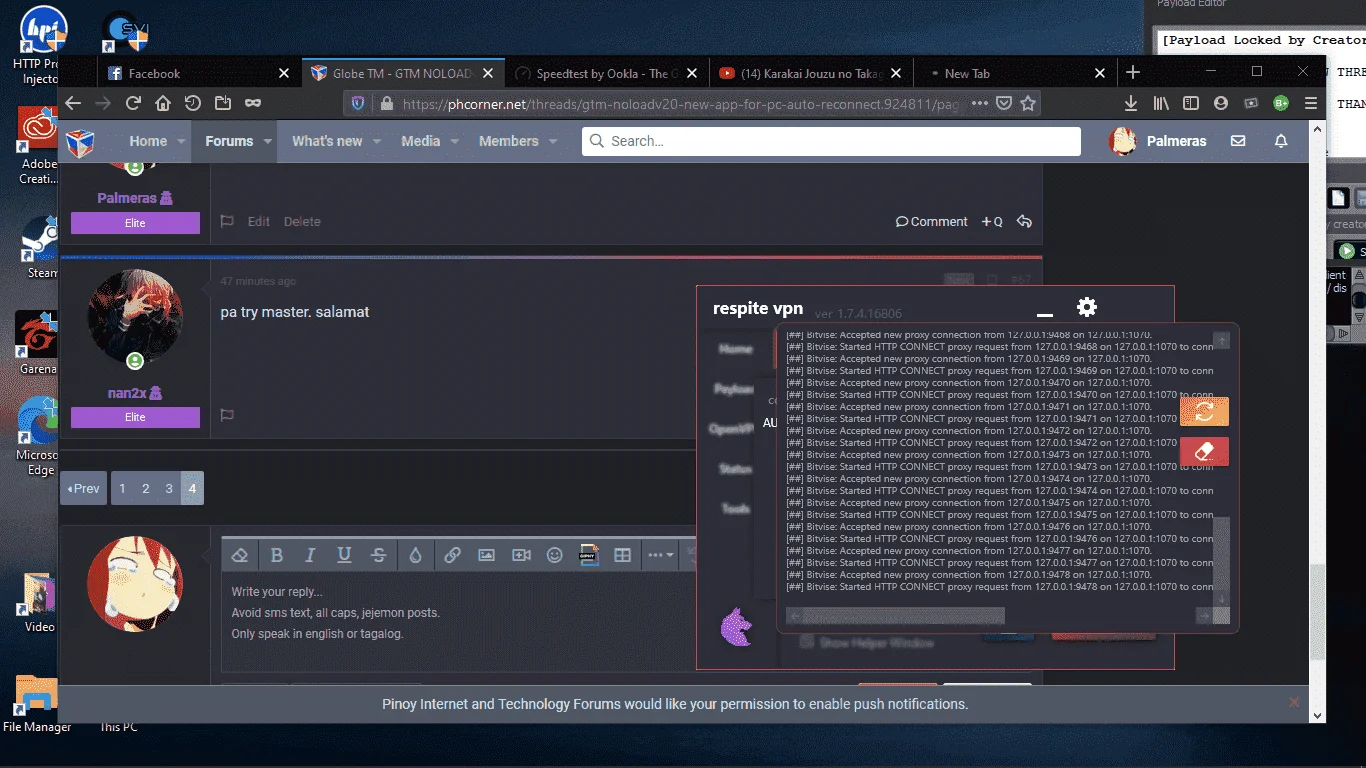1366x768 pixels.
Task: Click the VPN log horizontal scrollbar
Action: click(x=904, y=616)
